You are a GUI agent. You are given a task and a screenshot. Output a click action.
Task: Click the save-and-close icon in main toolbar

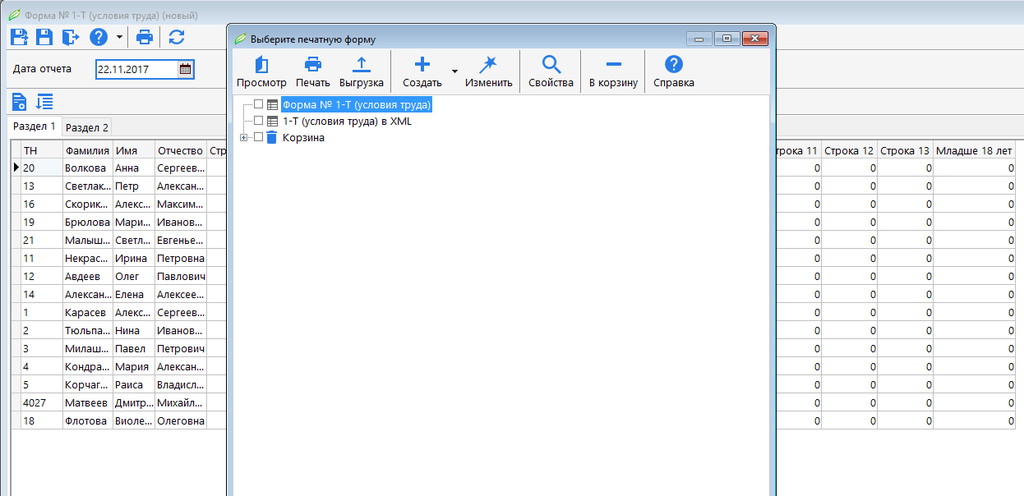coord(20,37)
